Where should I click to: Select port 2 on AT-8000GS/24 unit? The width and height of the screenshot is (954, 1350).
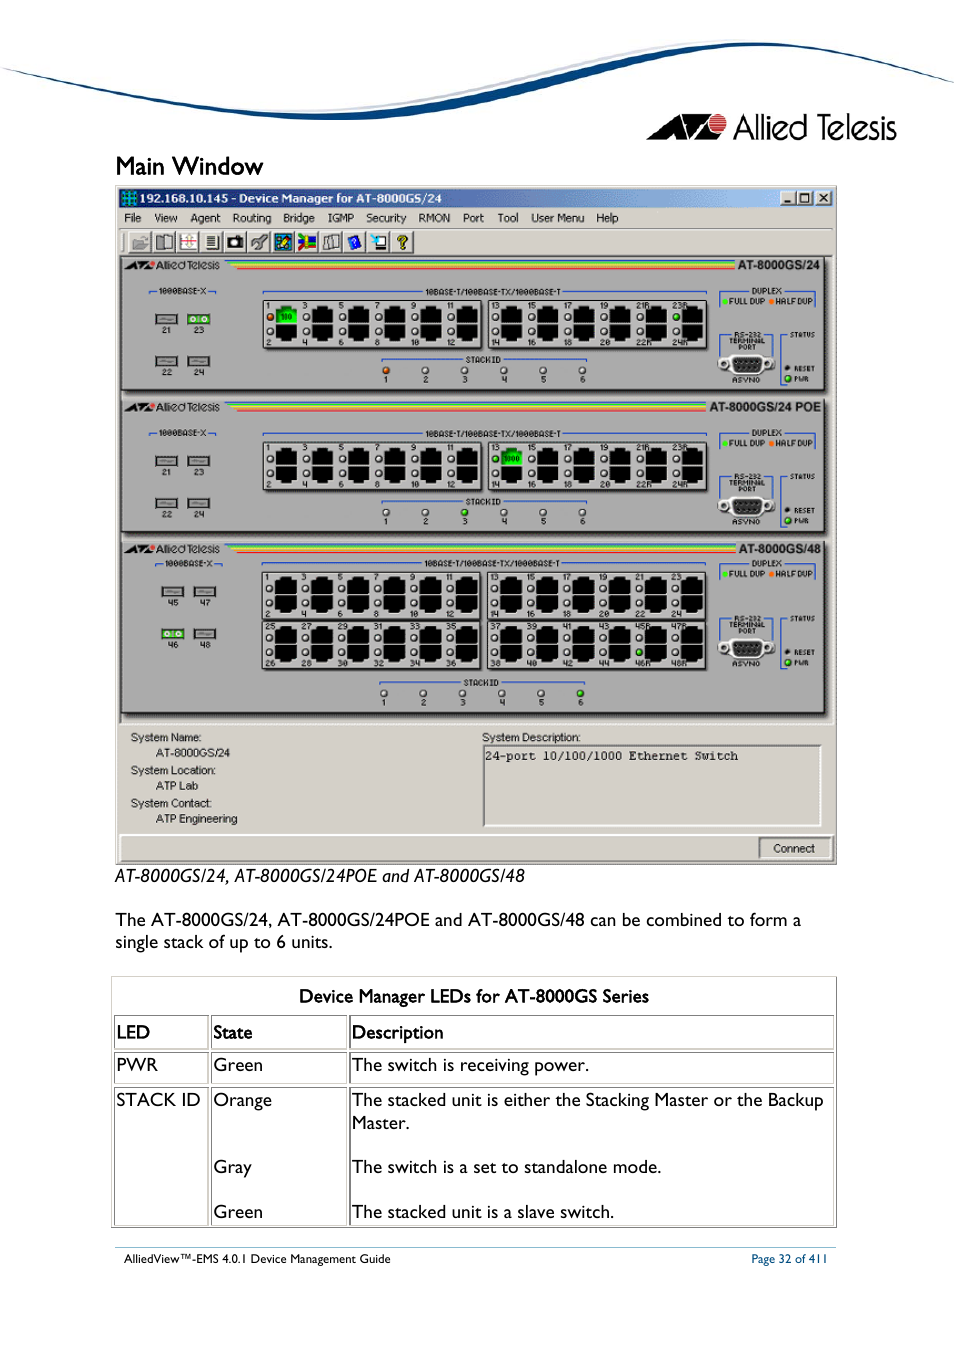click(286, 333)
